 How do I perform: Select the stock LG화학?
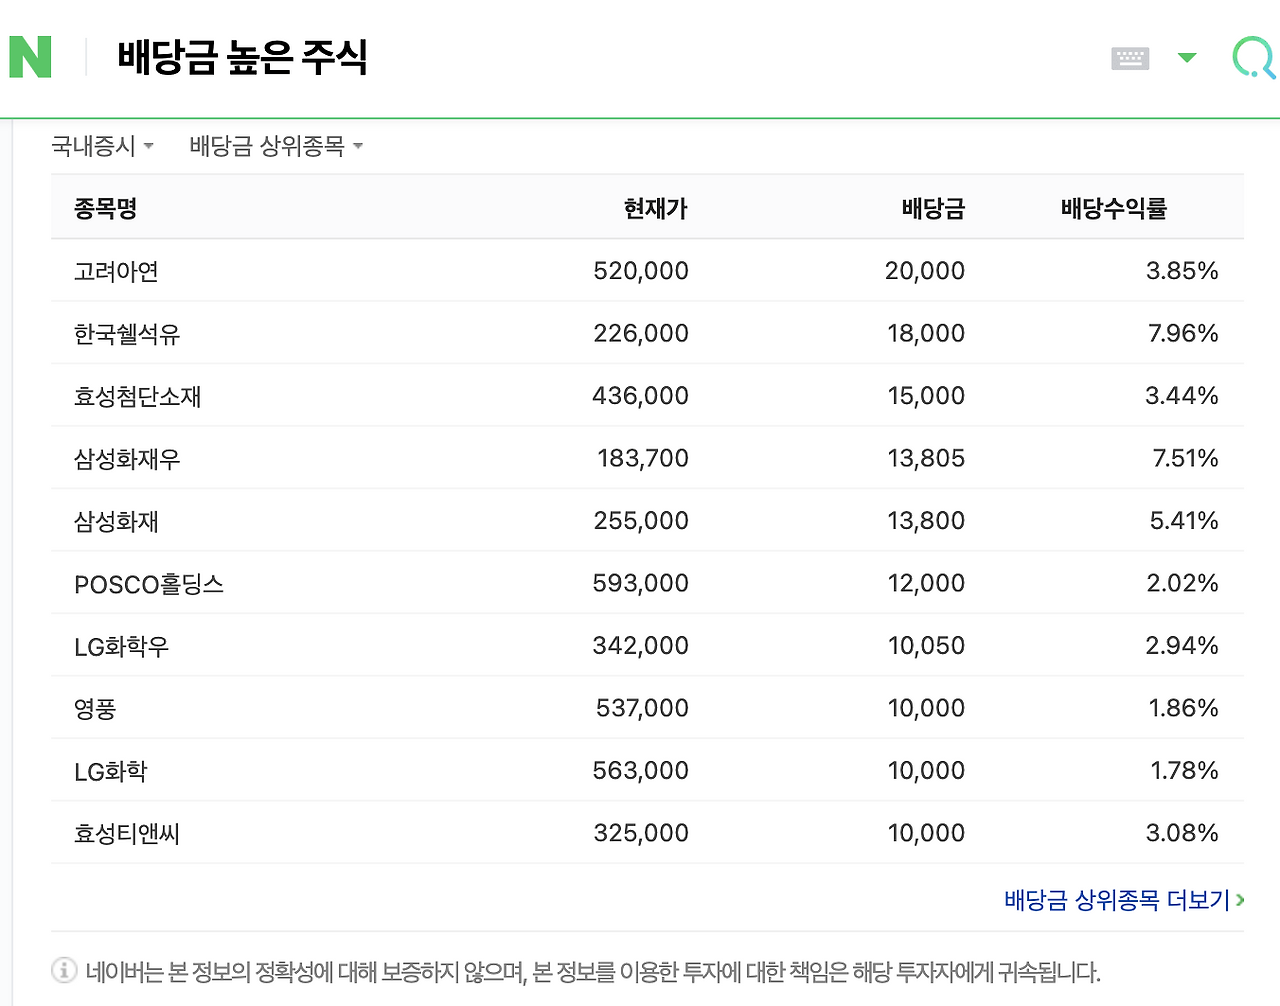pos(111,771)
